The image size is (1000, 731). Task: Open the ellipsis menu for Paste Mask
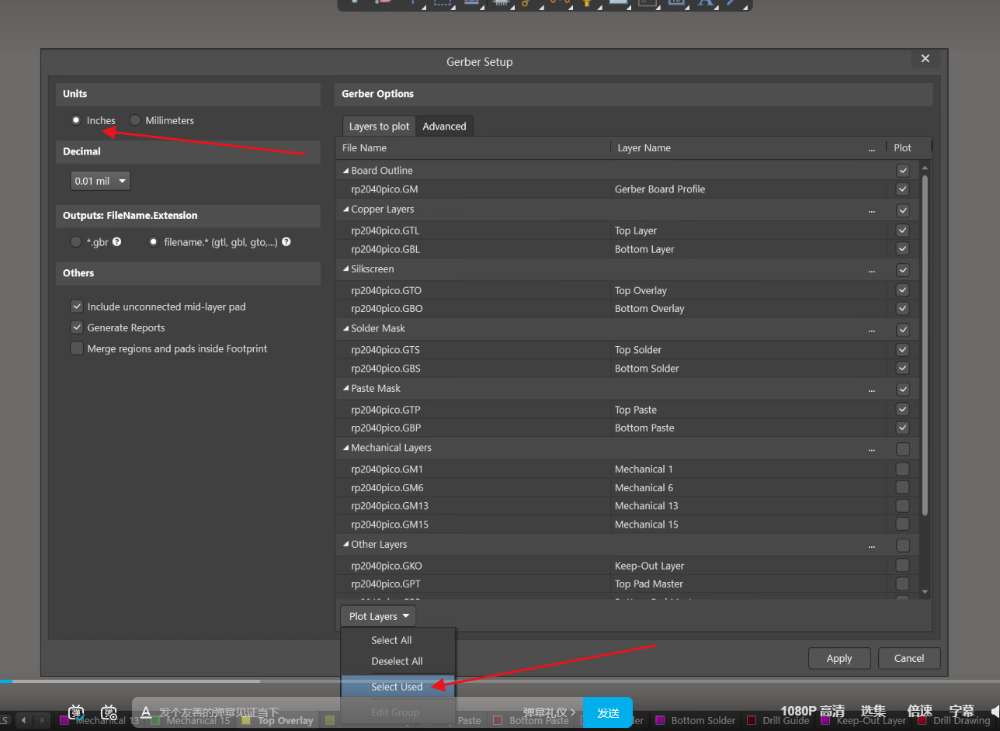pos(872,389)
